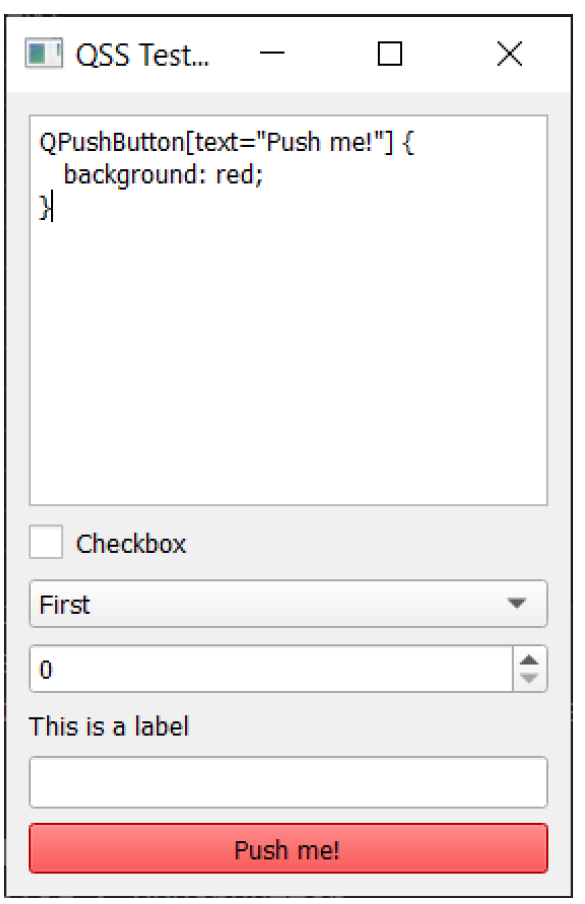Decrease the spinbox value with down arrow
The height and width of the screenshot is (904, 585).
click(x=529, y=679)
